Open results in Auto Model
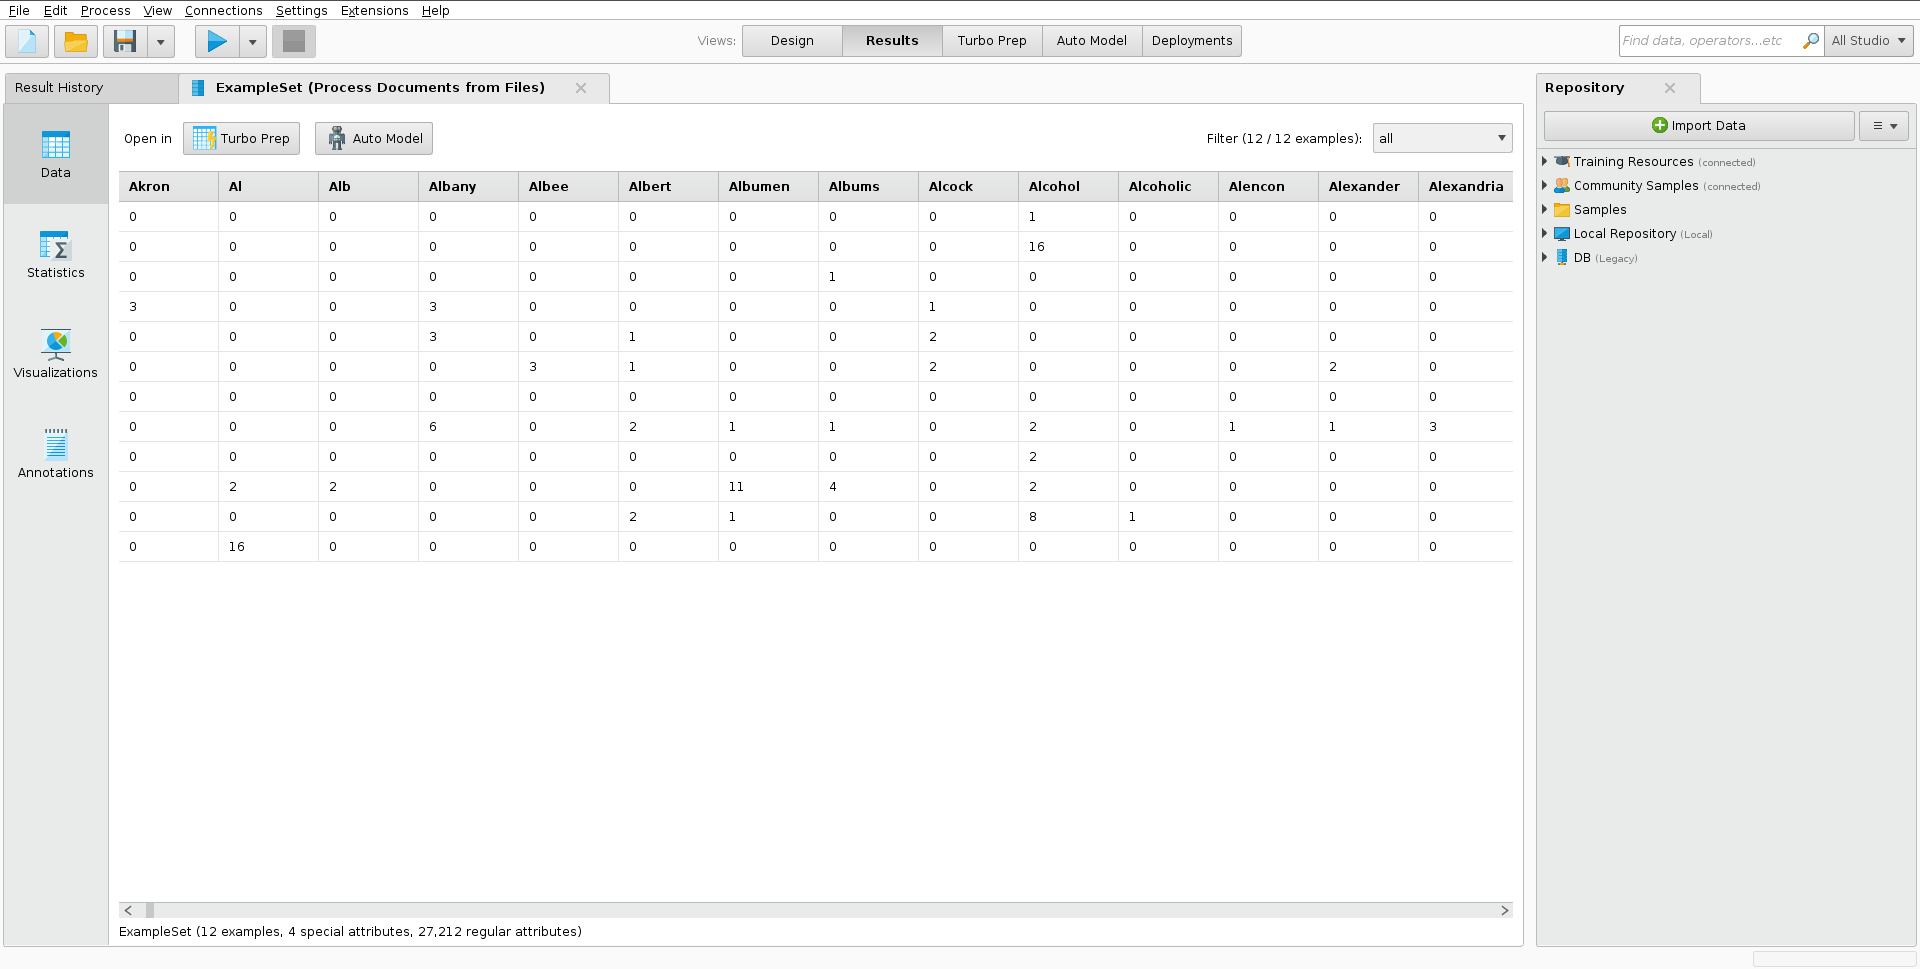This screenshot has width=1920, height=969. (374, 138)
